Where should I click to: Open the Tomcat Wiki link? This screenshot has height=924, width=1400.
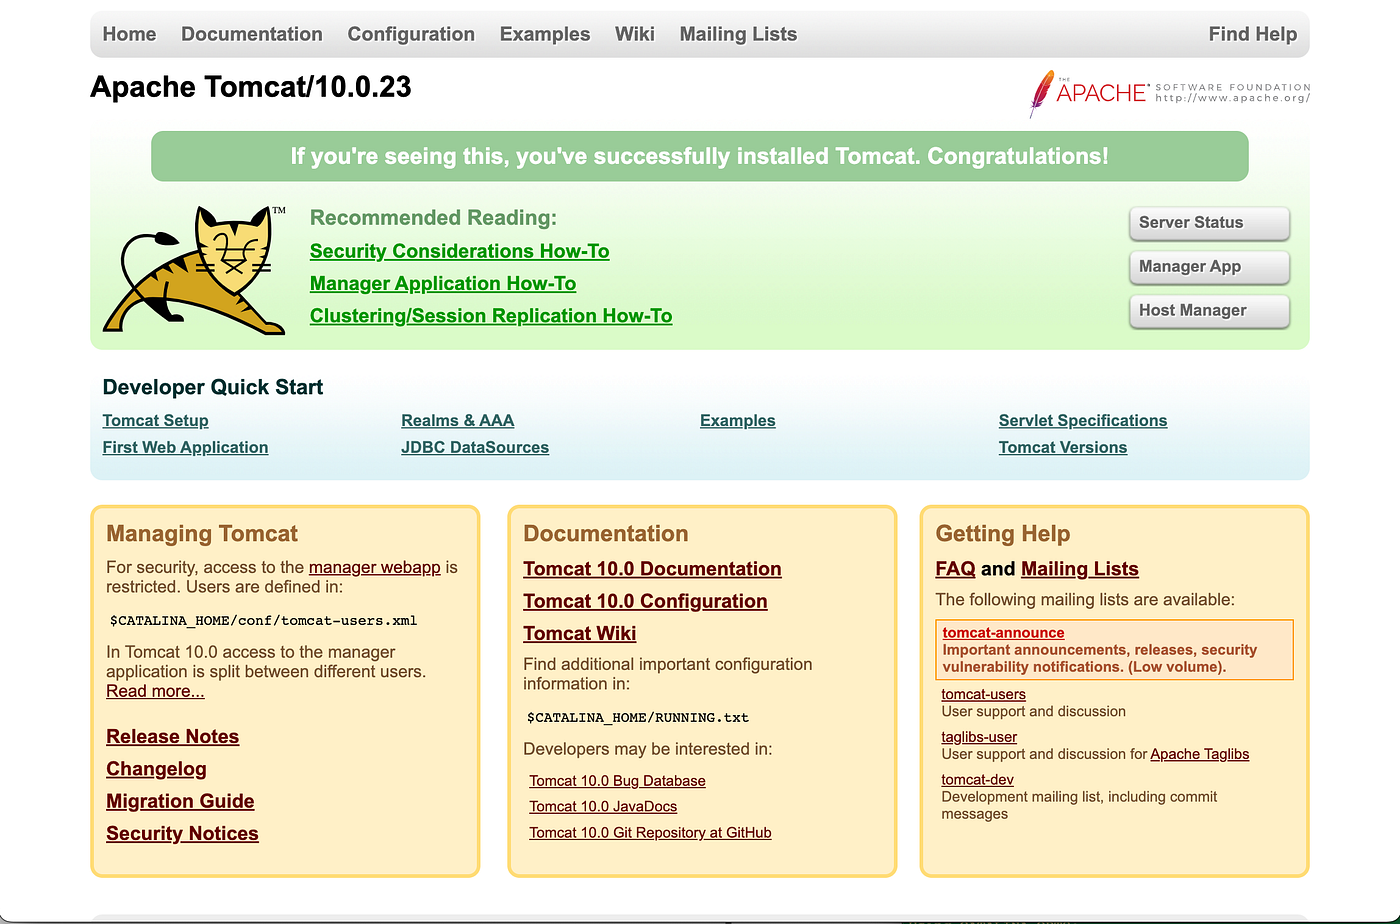tap(580, 634)
